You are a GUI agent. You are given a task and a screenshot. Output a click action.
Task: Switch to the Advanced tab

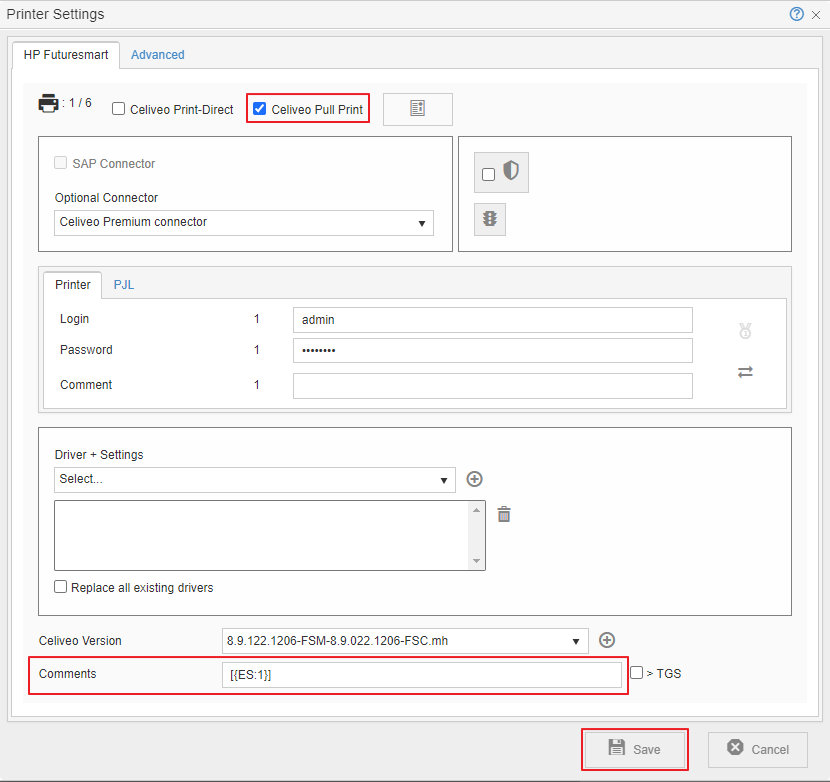(x=157, y=55)
